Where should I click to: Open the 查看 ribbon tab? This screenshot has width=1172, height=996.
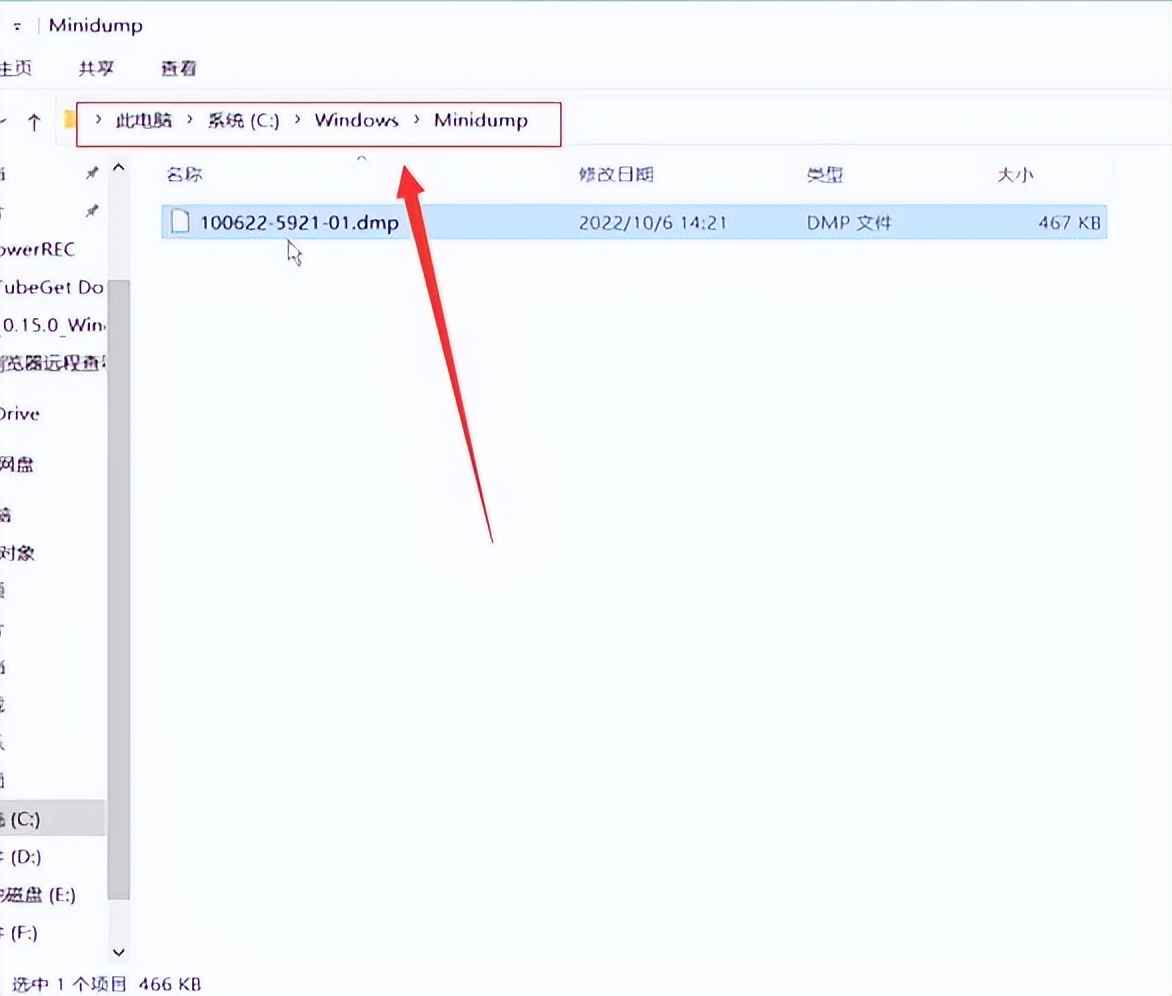[x=179, y=69]
